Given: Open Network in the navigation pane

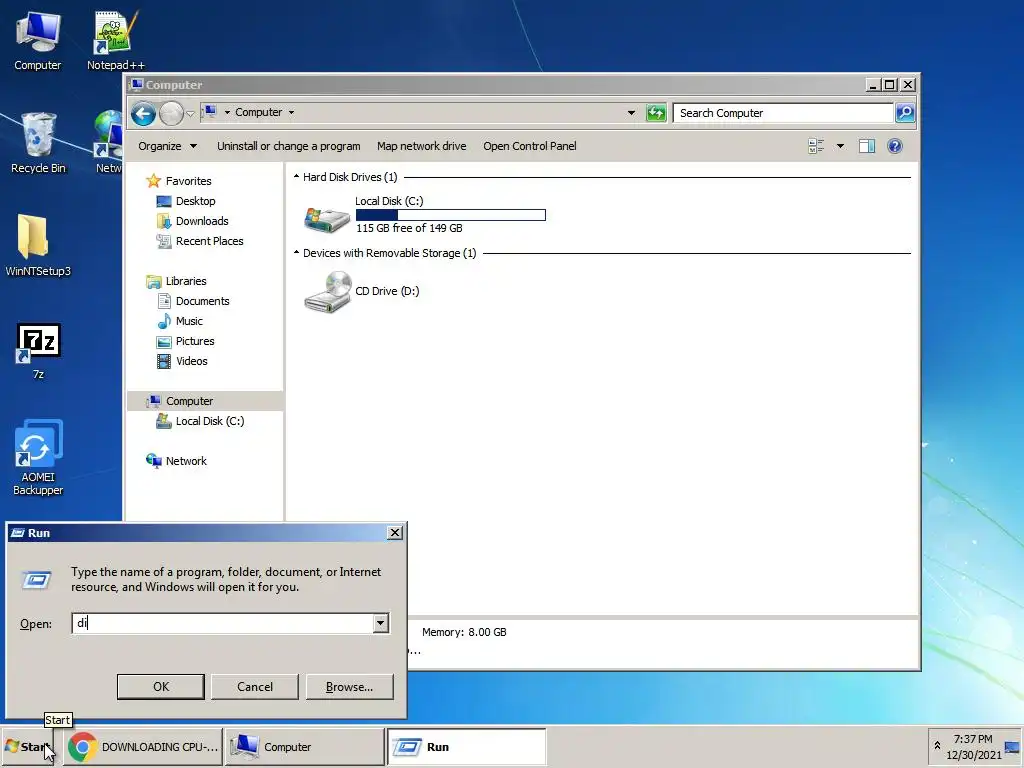Looking at the screenshot, I should click(x=185, y=461).
